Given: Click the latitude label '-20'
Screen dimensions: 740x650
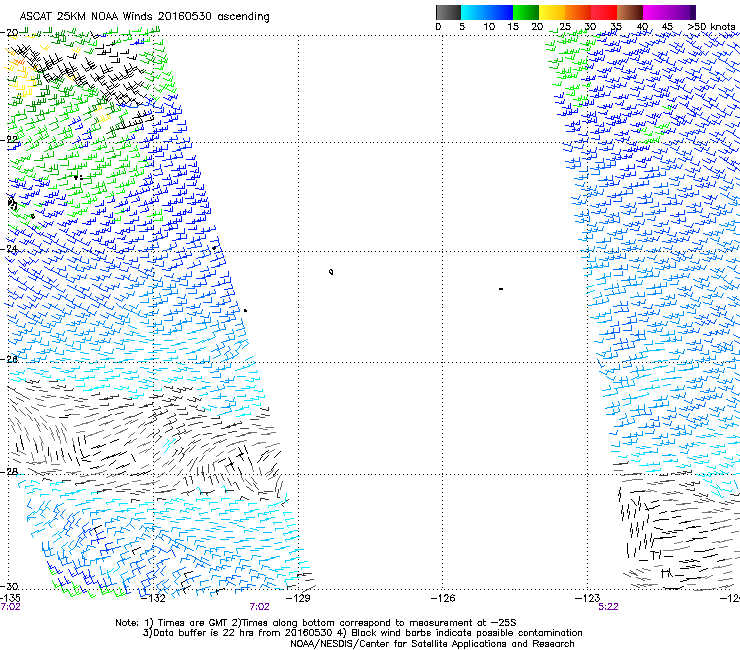Looking at the screenshot, I should point(10,32).
